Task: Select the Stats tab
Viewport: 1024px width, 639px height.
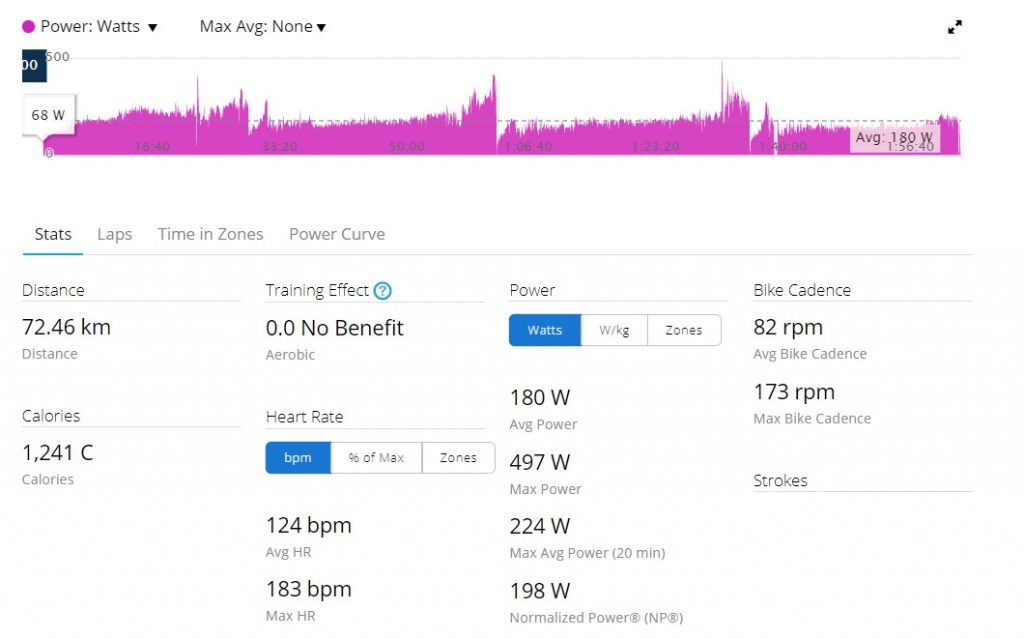Action: [53, 234]
